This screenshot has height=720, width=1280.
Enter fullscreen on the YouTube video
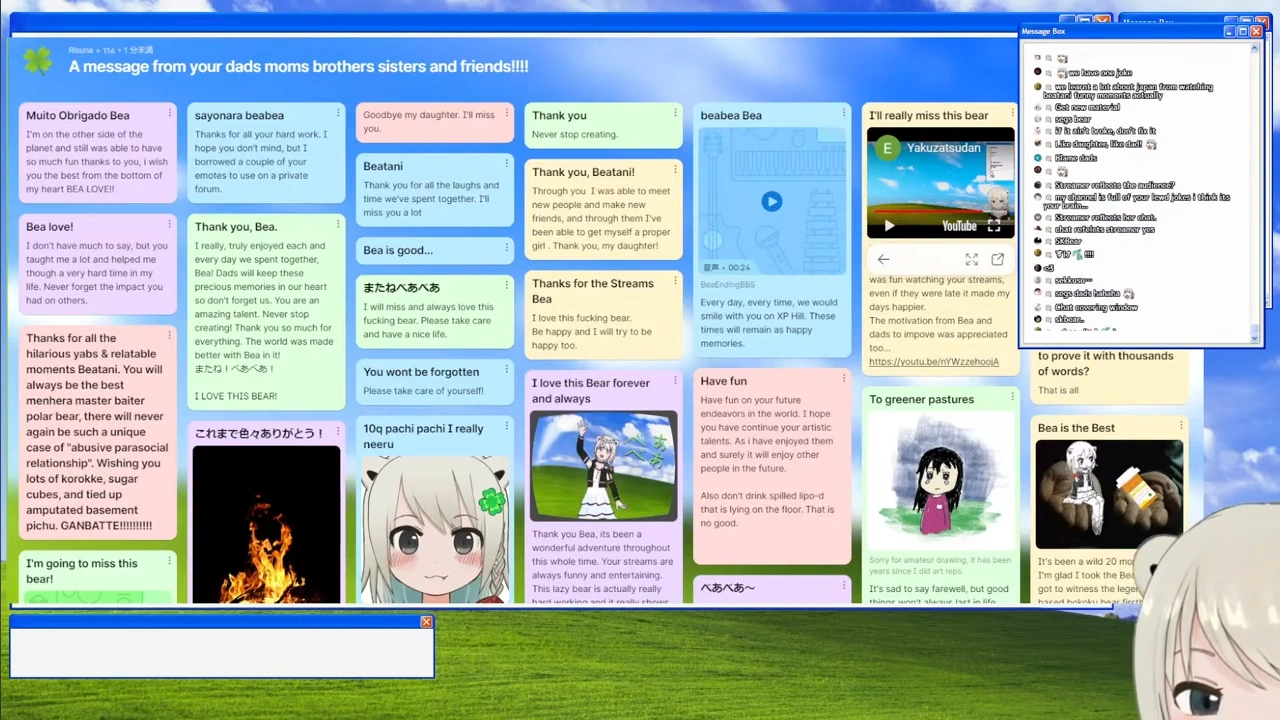994,226
